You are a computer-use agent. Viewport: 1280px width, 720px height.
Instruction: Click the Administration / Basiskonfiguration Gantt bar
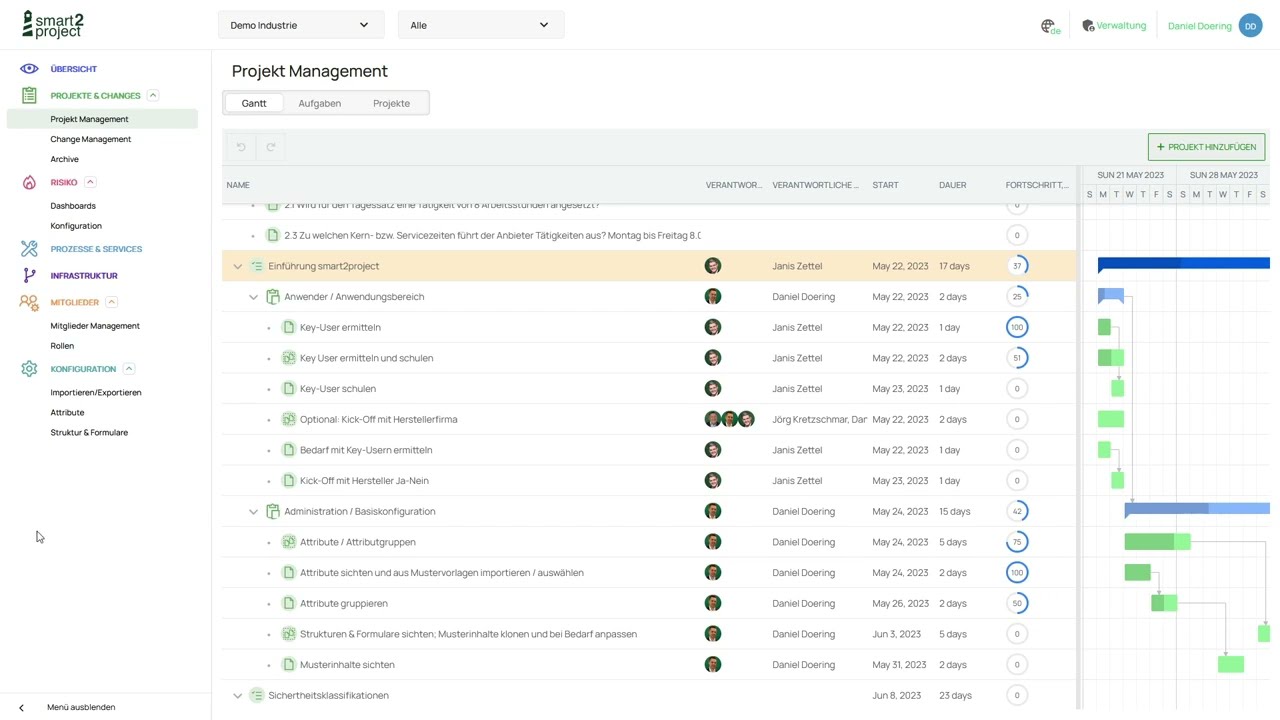tap(1197, 510)
